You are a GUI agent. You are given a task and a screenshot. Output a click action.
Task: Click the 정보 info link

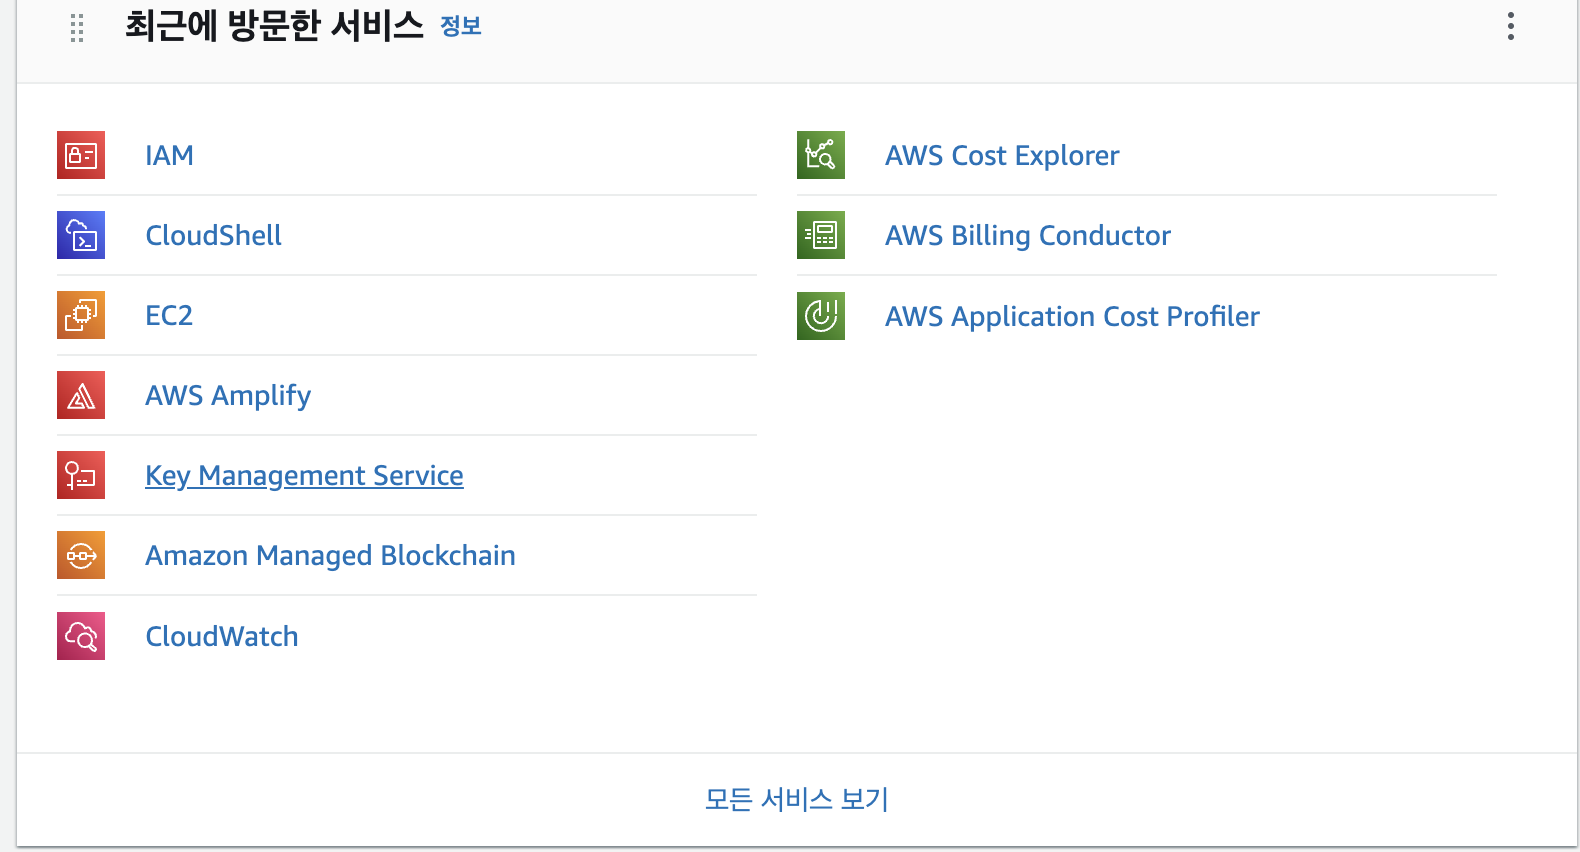click(x=461, y=27)
